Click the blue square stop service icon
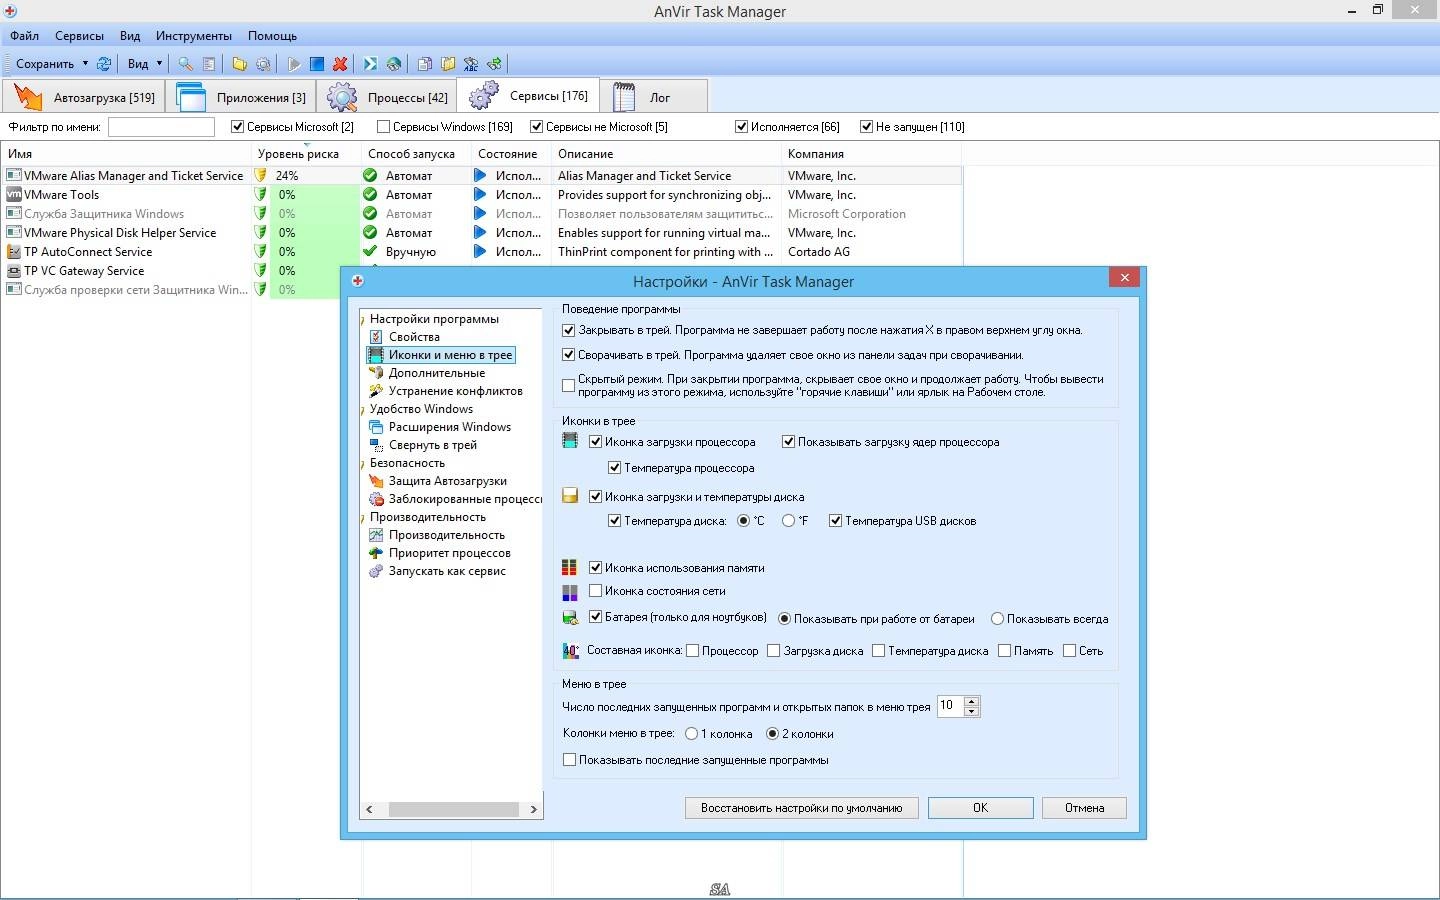This screenshot has height=900, width=1440. click(317, 63)
